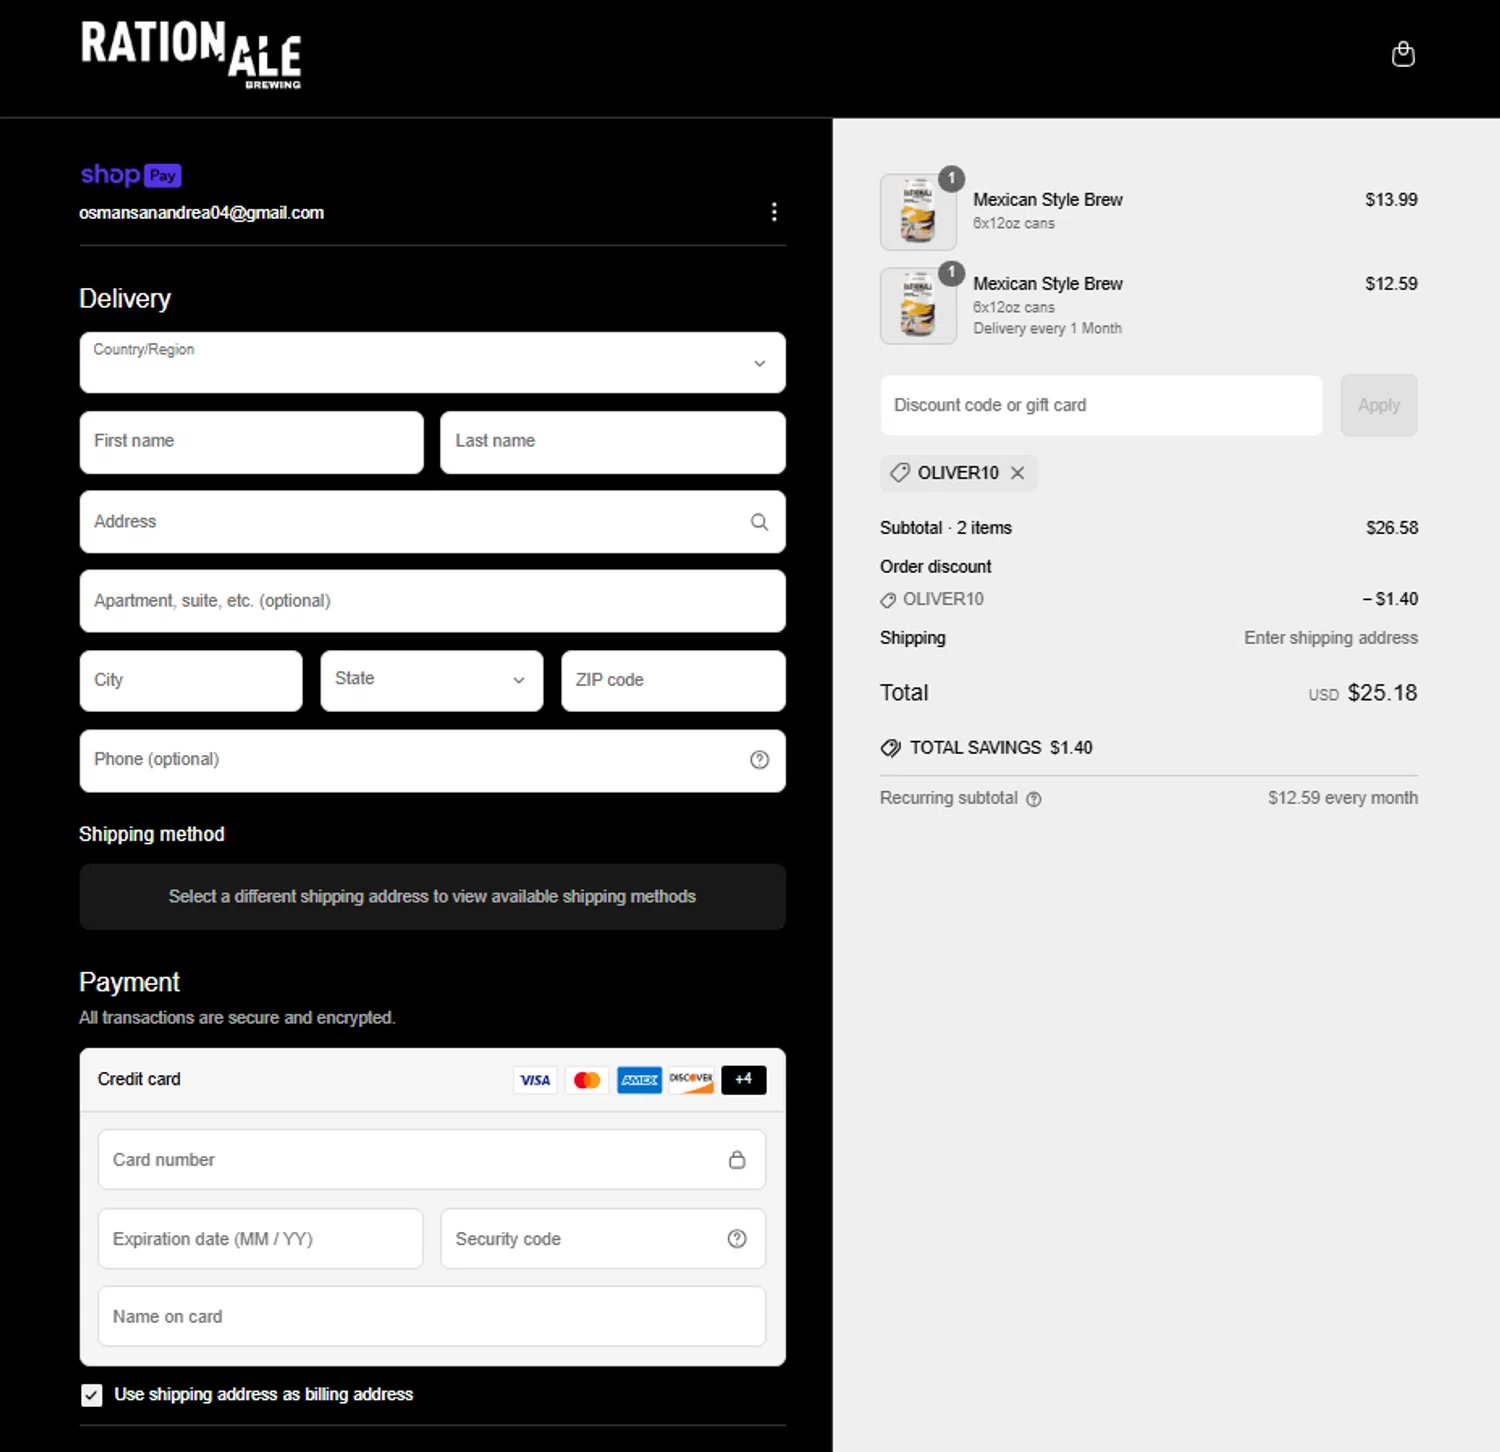The height and width of the screenshot is (1452, 1500).
Task: Click the Delivery section heading
Action: tap(125, 299)
